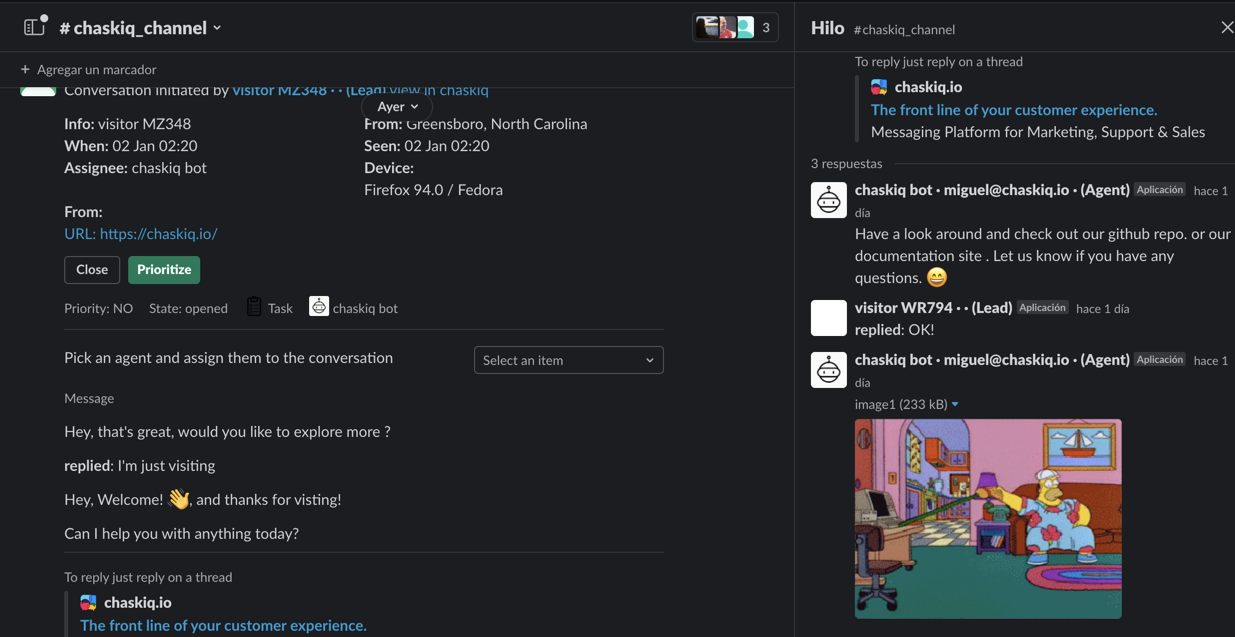1235x637 pixels.
Task: Toggle the sidebar panel icon
Action: pos(34,27)
